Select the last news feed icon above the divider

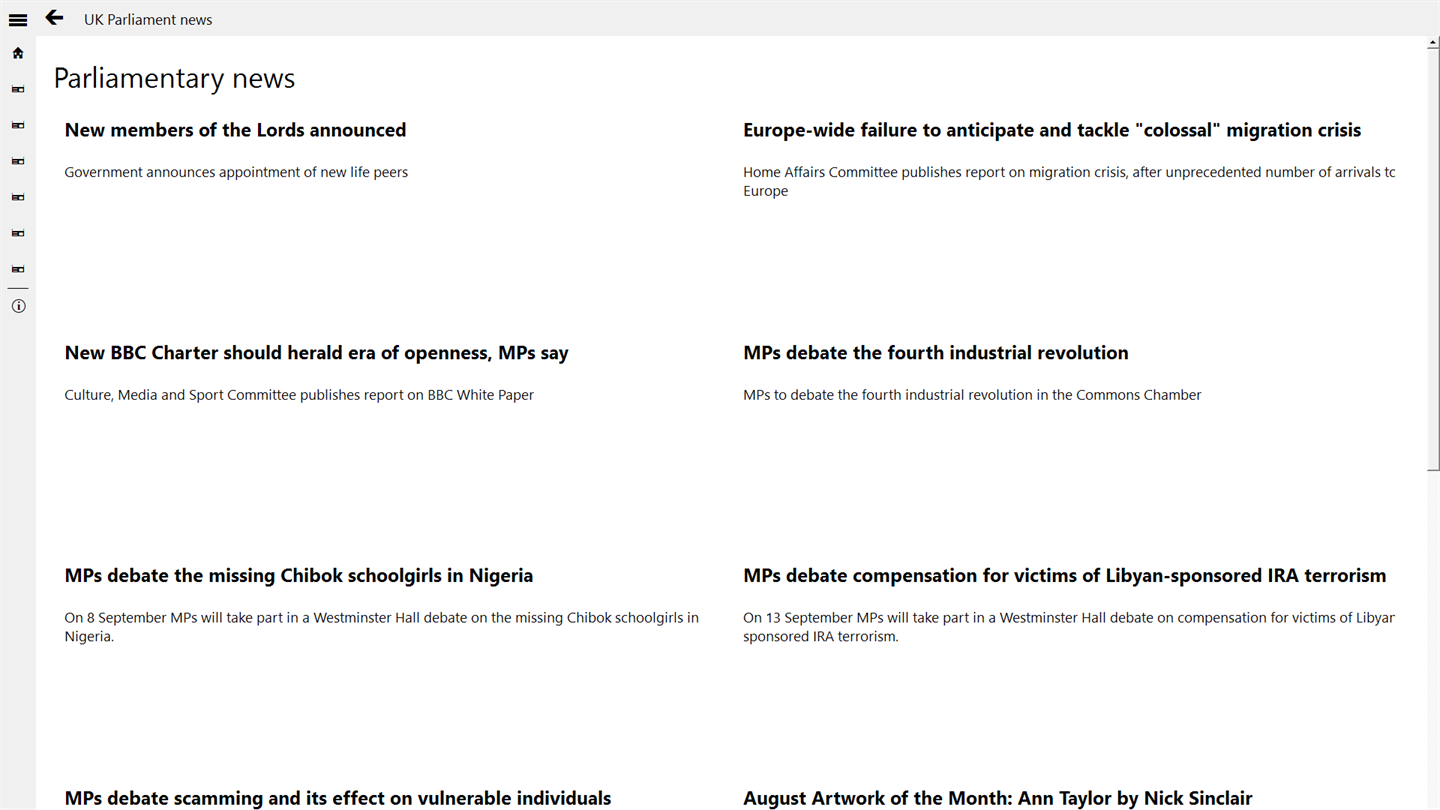(18, 269)
